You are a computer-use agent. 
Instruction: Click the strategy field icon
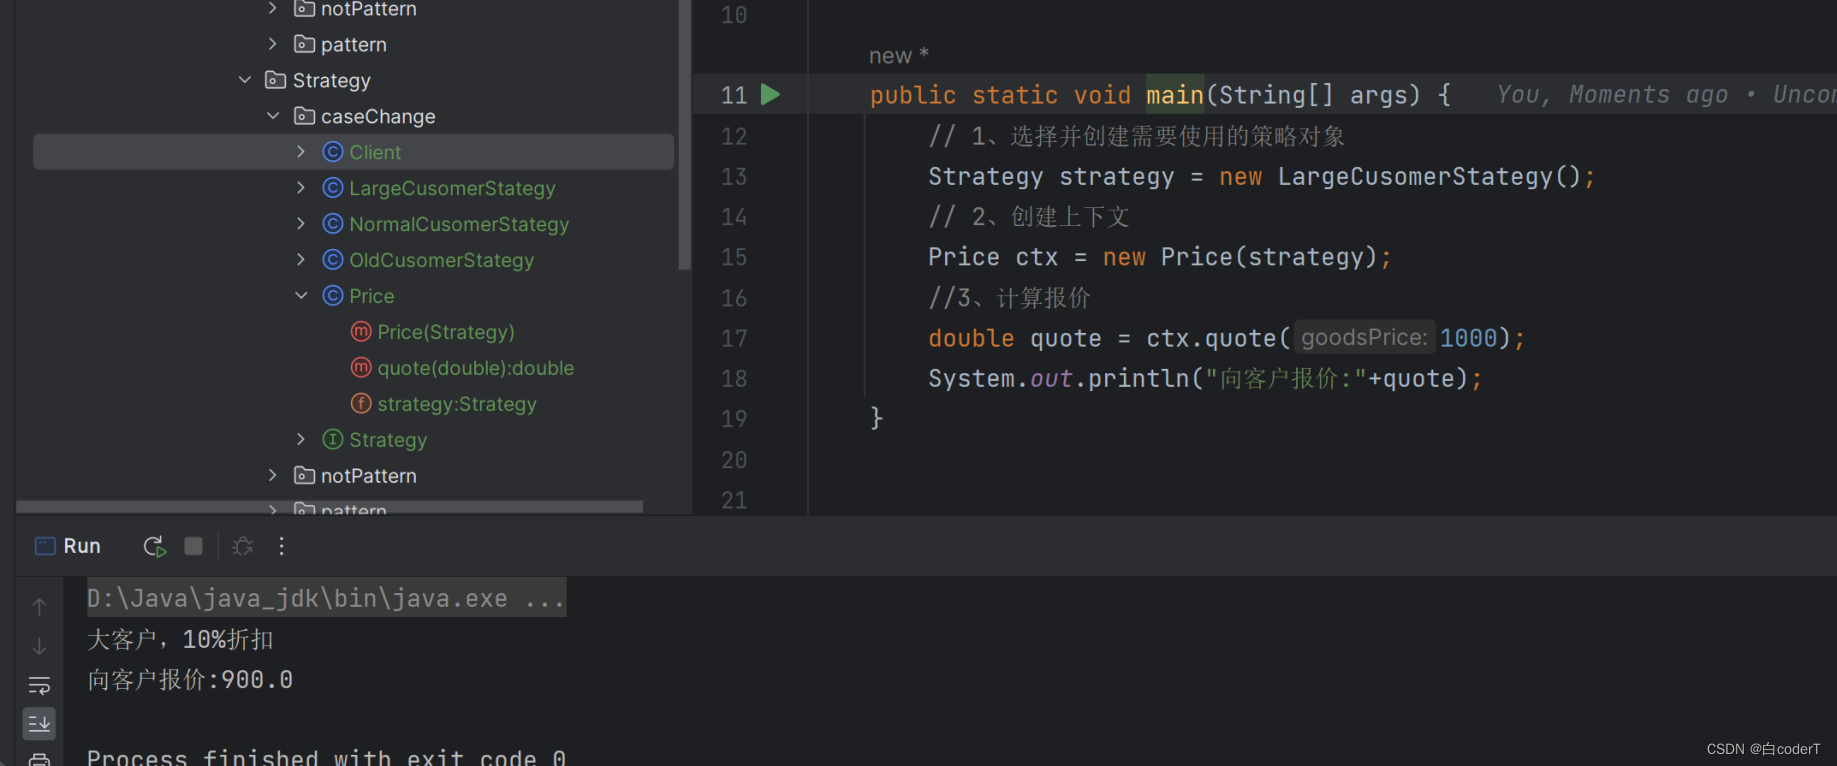tap(361, 404)
